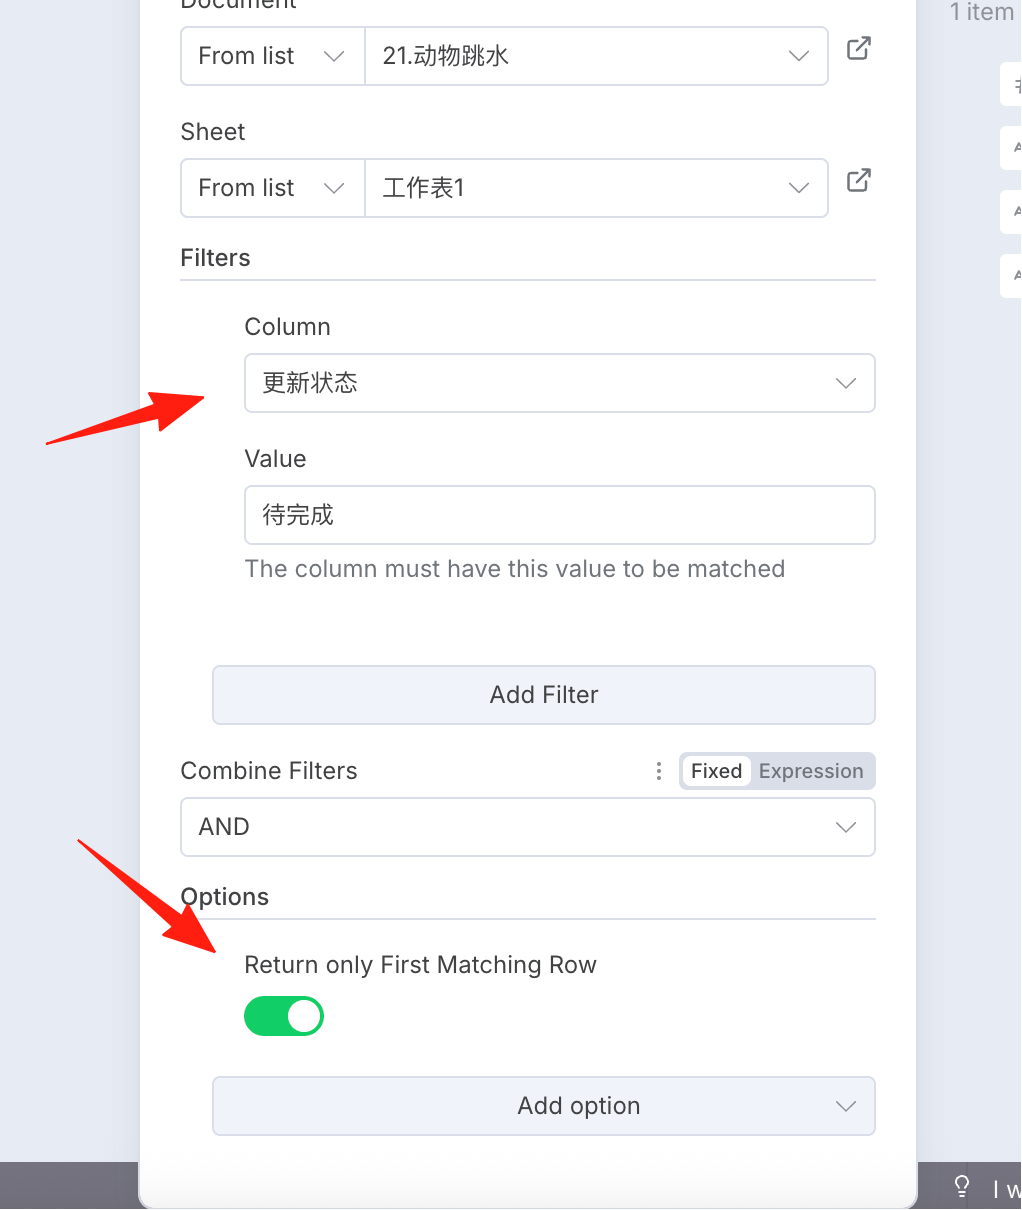This screenshot has width=1022, height=1210.
Task: Click the 'I w...' feedback text beside lightbulb
Action: [x=1007, y=1189]
